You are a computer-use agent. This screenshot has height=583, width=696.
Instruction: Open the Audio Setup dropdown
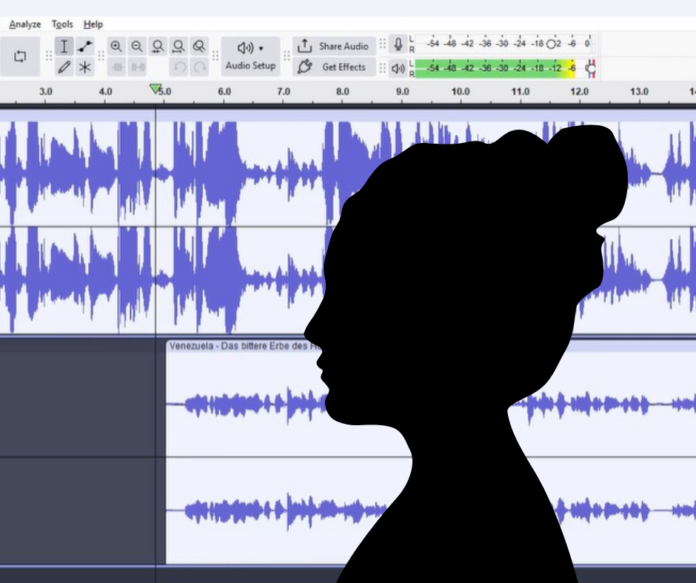point(250,56)
